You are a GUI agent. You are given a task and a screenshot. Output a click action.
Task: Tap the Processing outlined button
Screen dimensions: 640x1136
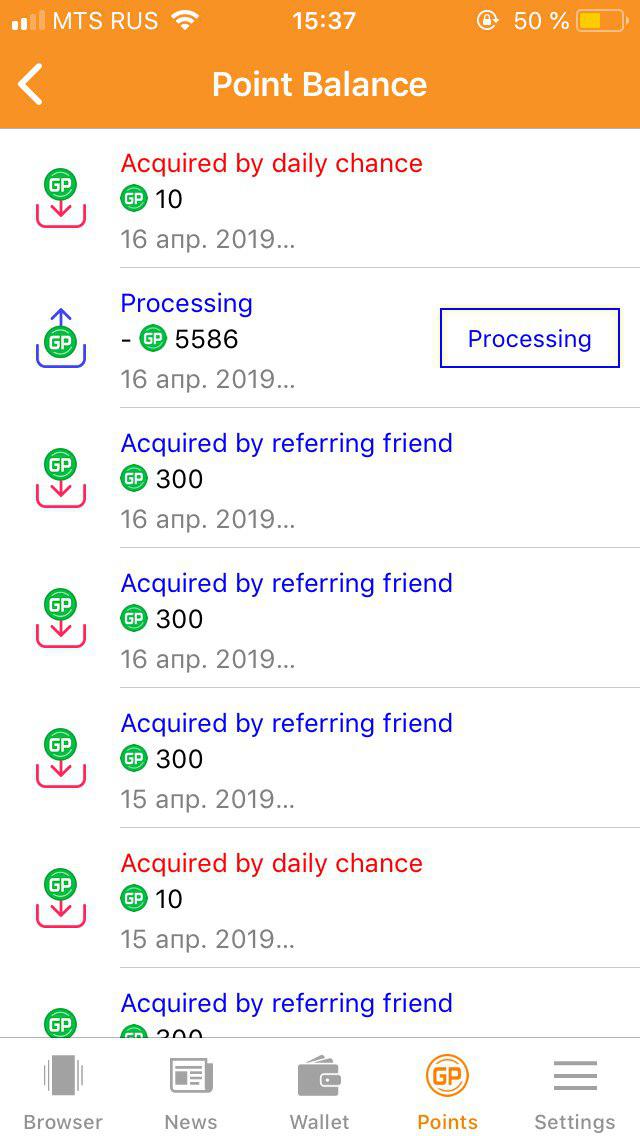(x=530, y=338)
